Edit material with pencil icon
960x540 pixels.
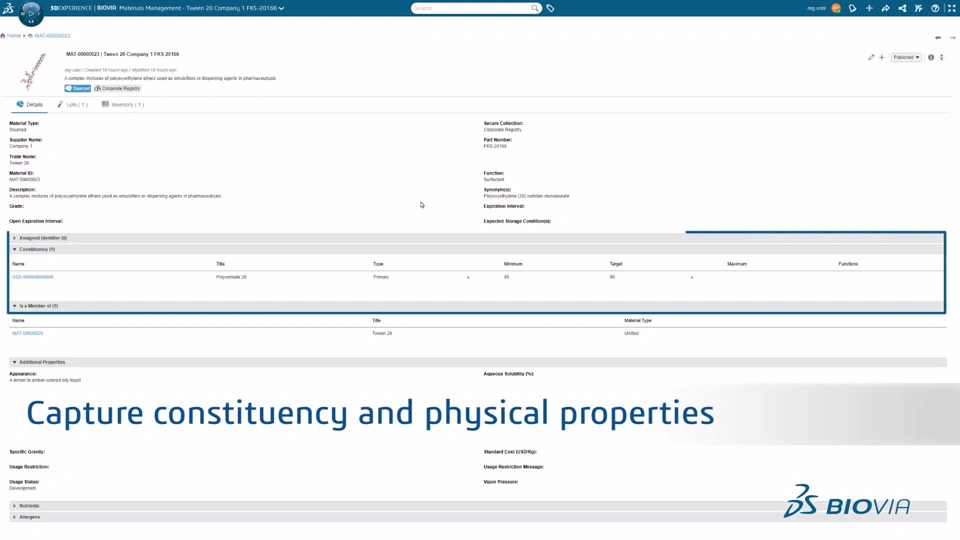tap(871, 58)
